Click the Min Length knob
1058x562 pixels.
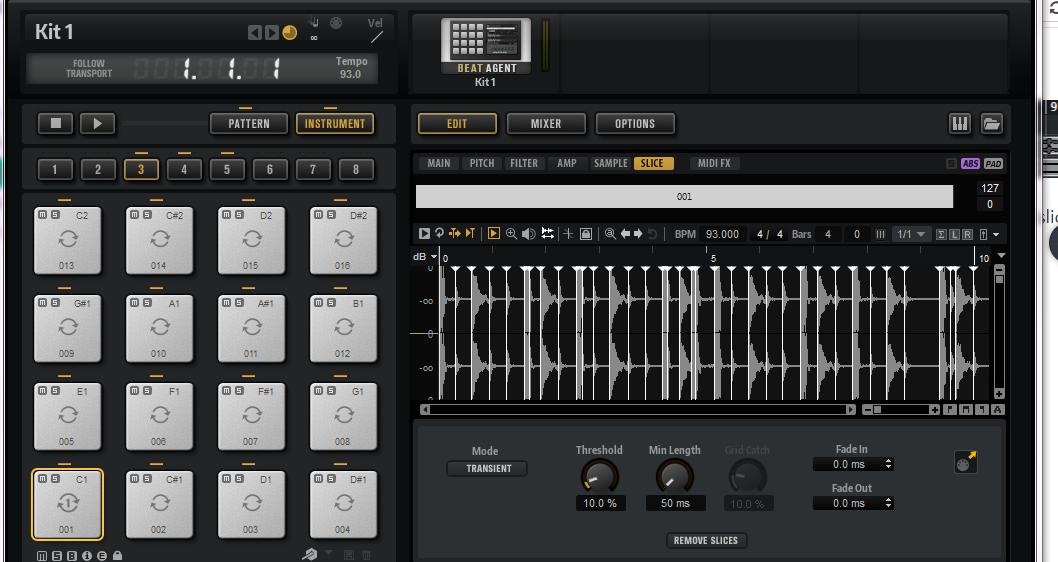pyautogui.click(x=675, y=477)
